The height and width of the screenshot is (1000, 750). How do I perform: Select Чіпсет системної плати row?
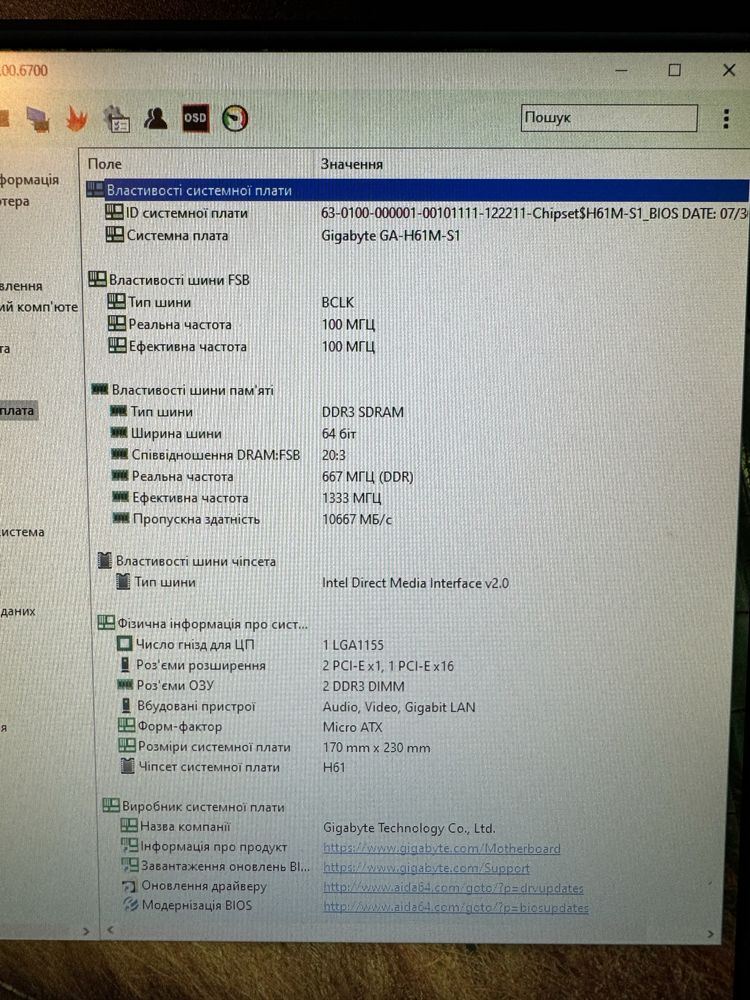coord(233,767)
